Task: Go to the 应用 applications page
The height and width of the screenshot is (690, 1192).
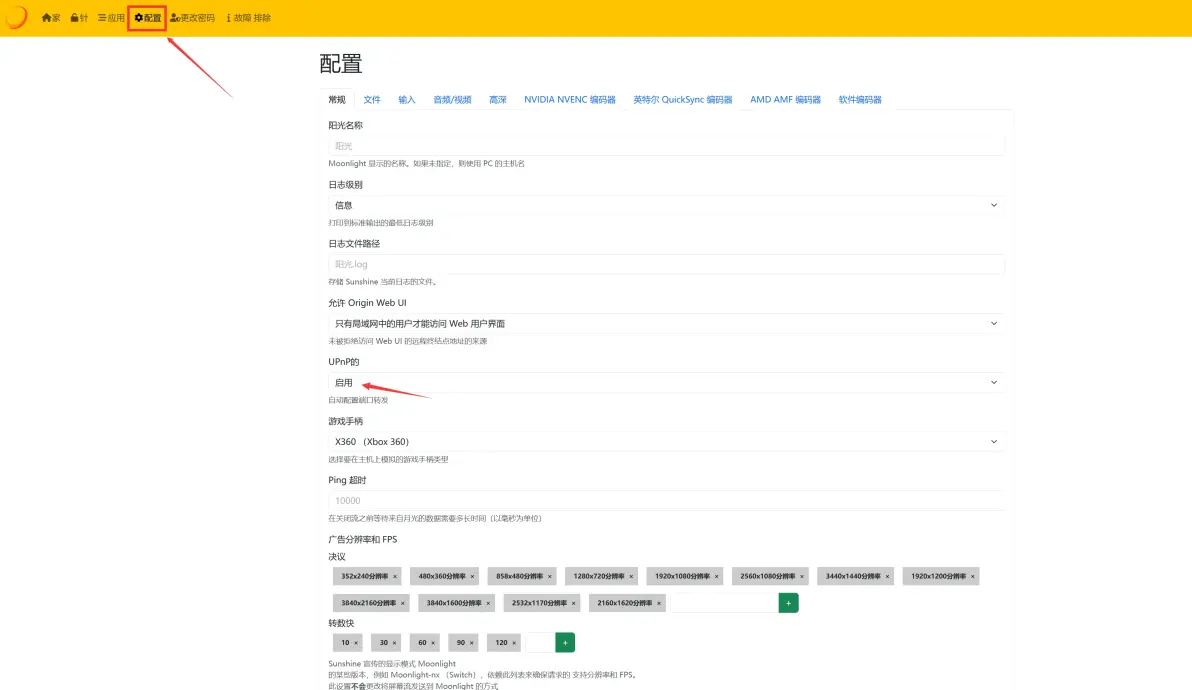Action: coord(111,18)
